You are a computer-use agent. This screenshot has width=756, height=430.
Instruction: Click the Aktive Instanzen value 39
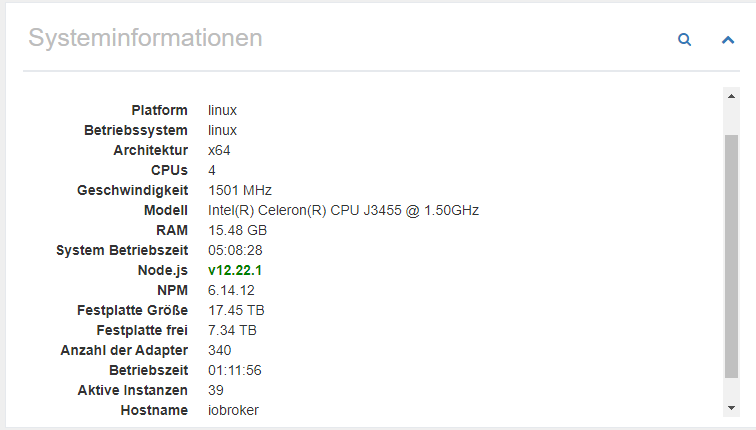[216, 390]
